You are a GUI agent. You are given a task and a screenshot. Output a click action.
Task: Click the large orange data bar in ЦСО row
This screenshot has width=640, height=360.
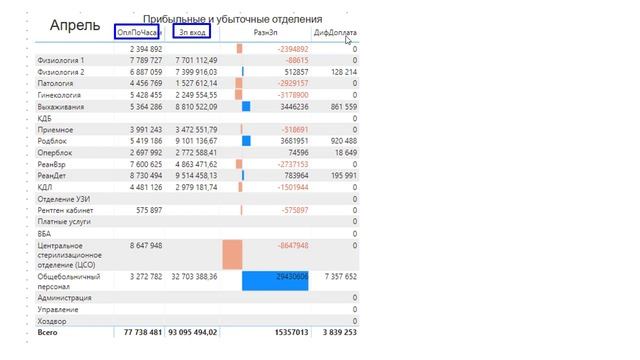pyautogui.click(x=232, y=255)
